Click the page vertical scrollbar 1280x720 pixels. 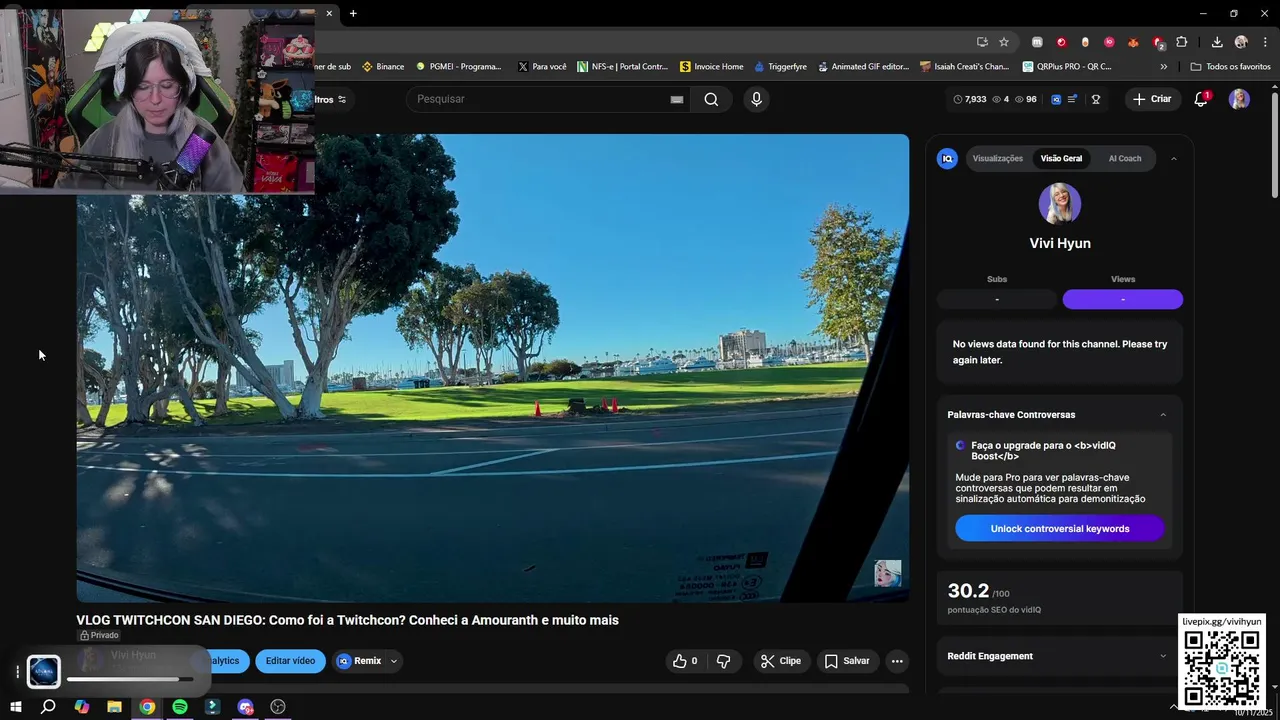pyautogui.click(x=1274, y=145)
